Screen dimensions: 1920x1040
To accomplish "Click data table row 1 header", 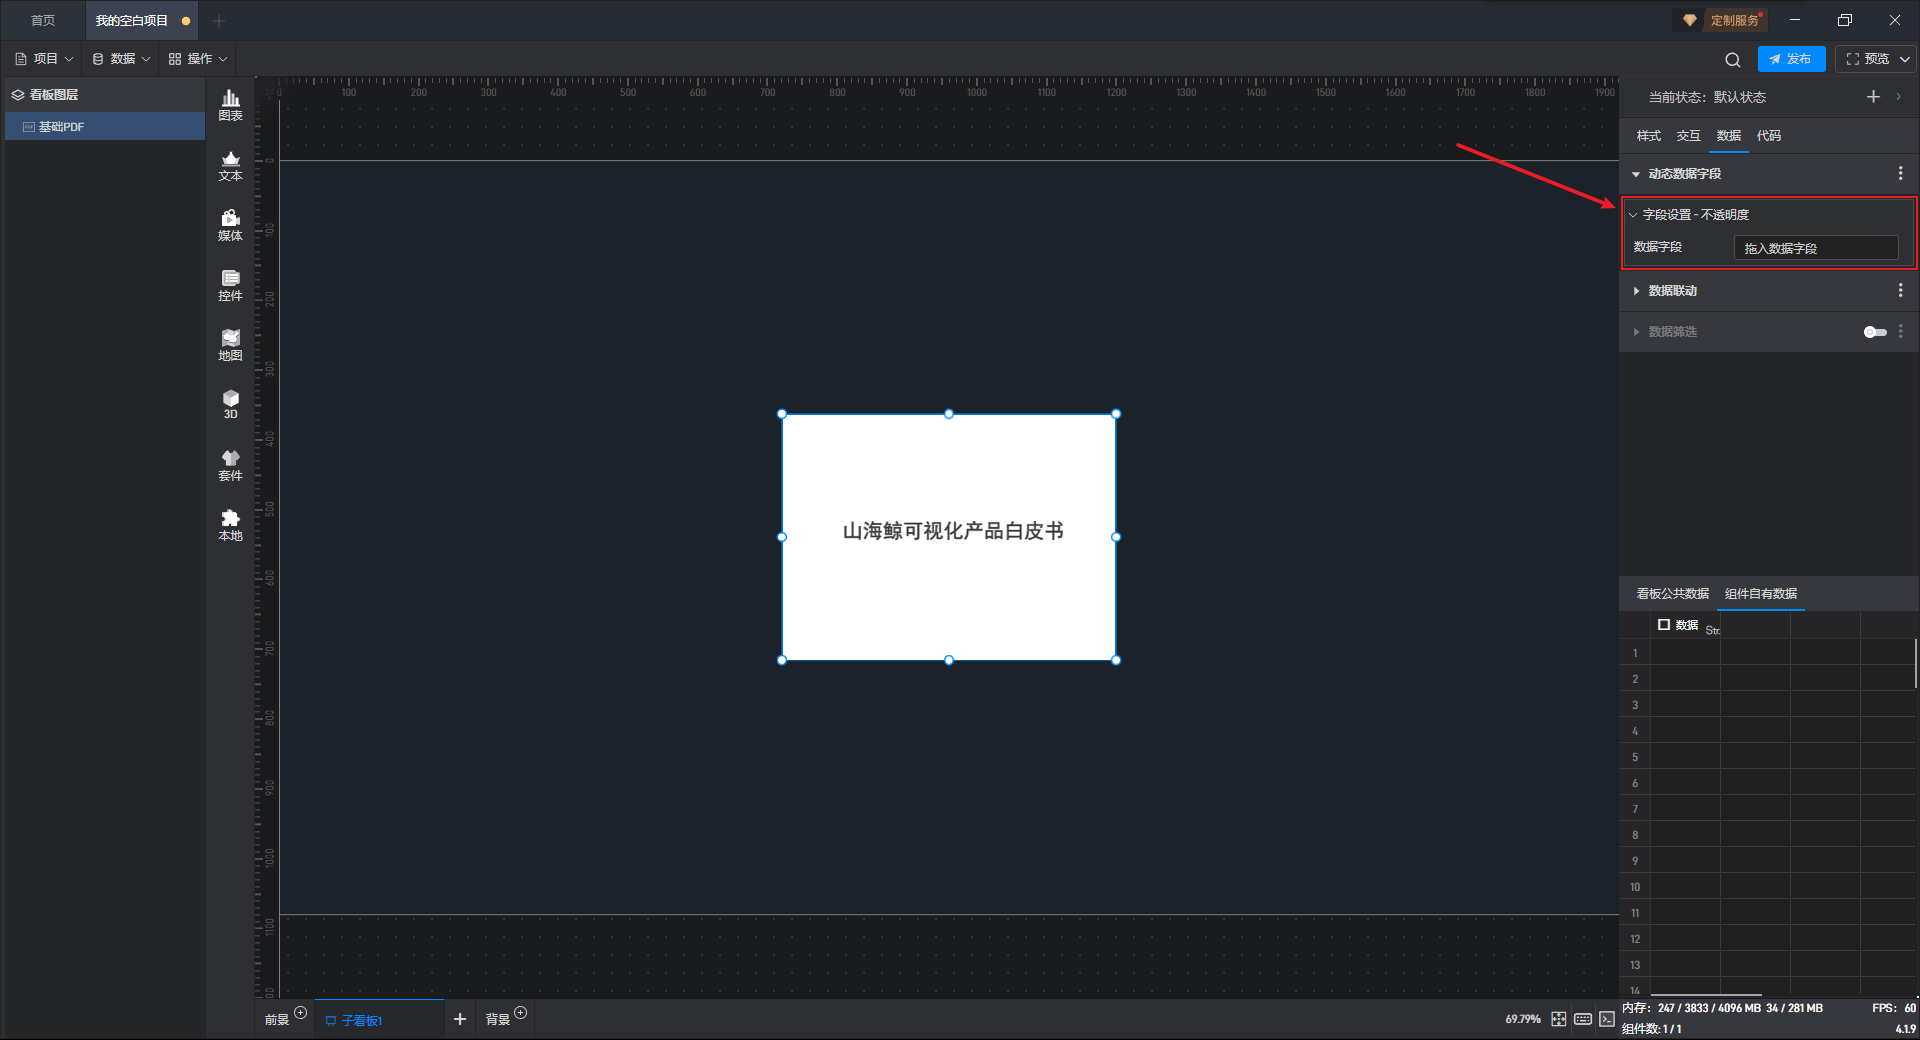I will (1635, 653).
